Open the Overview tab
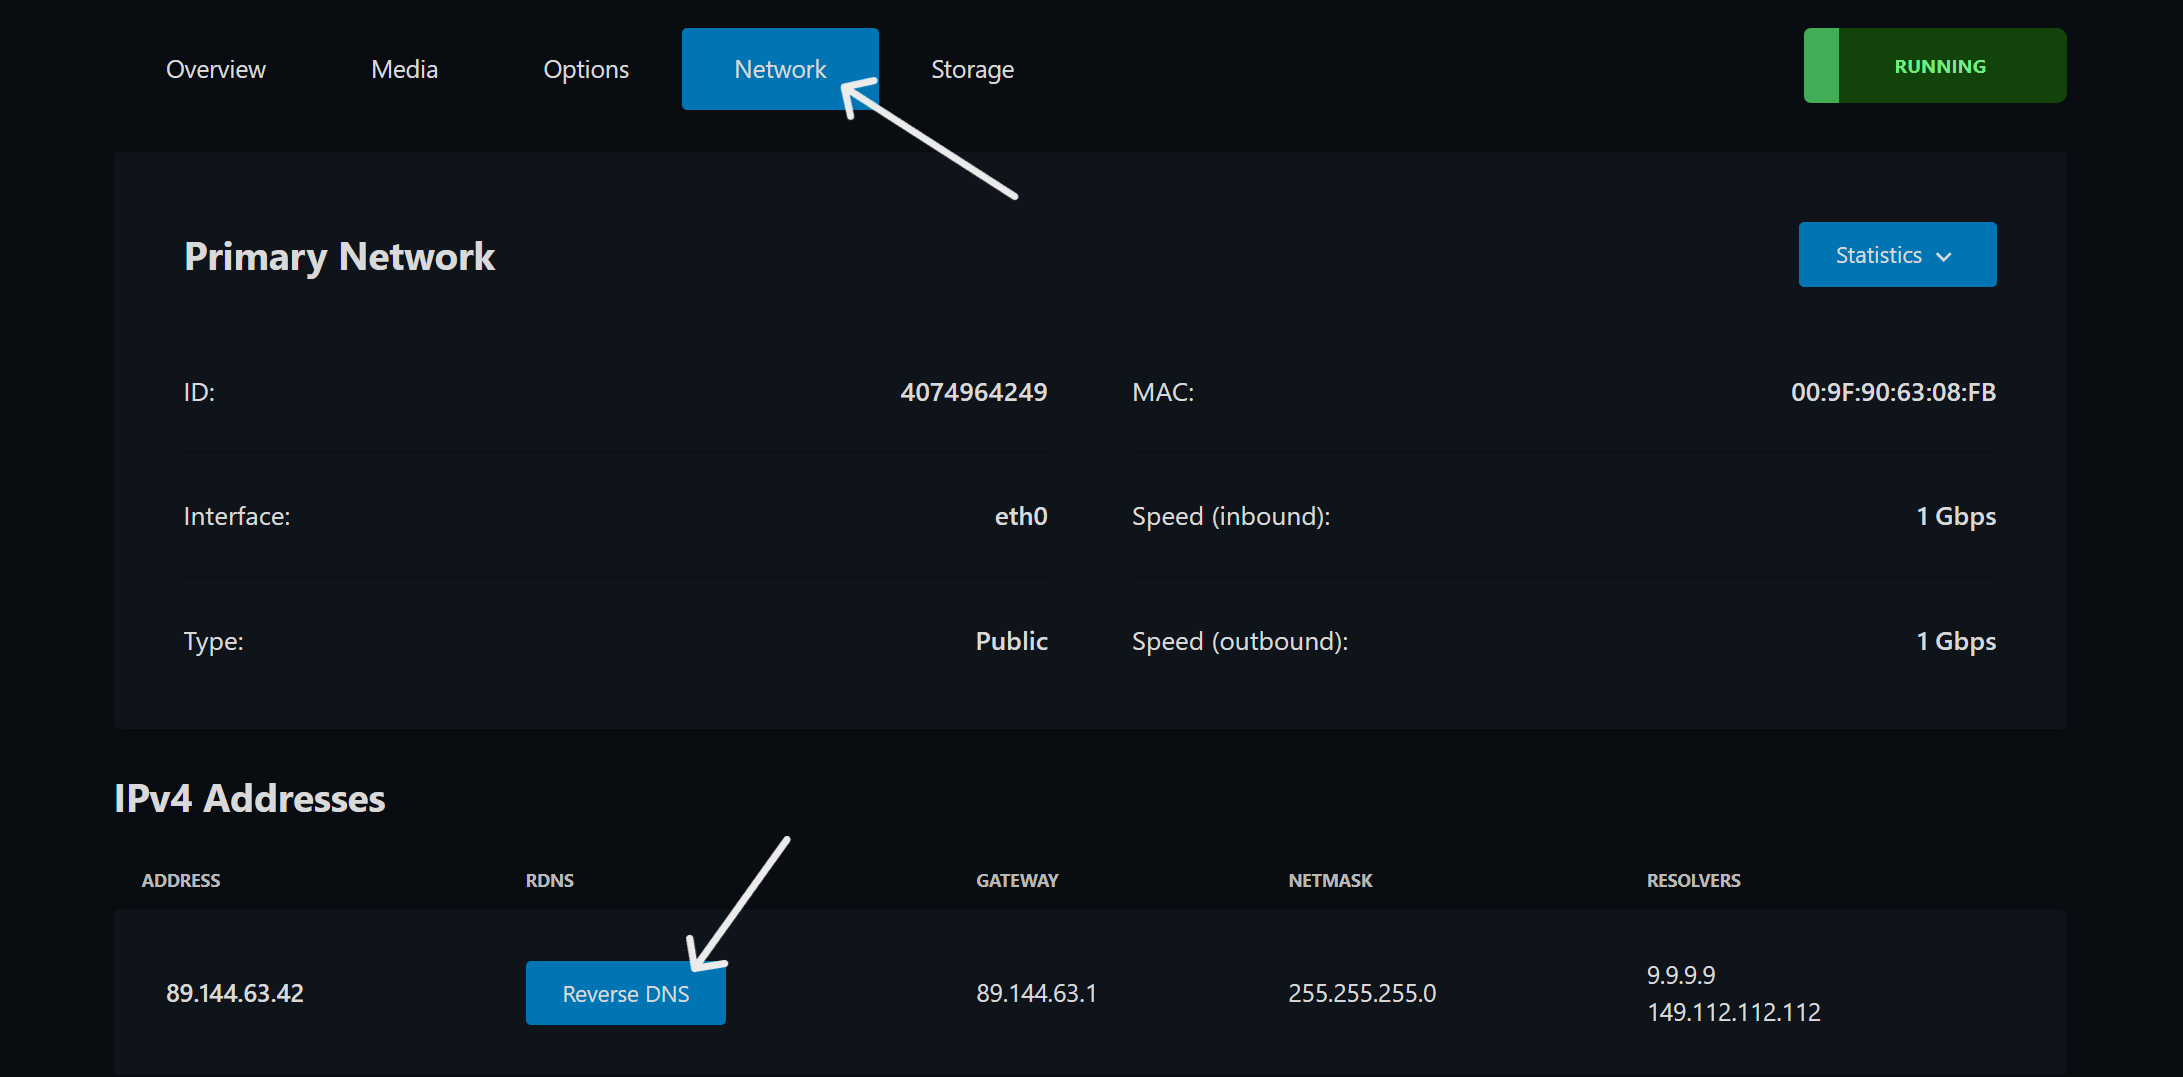Screen dimensions: 2183x1077 pyautogui.click(x=215, y=69)
